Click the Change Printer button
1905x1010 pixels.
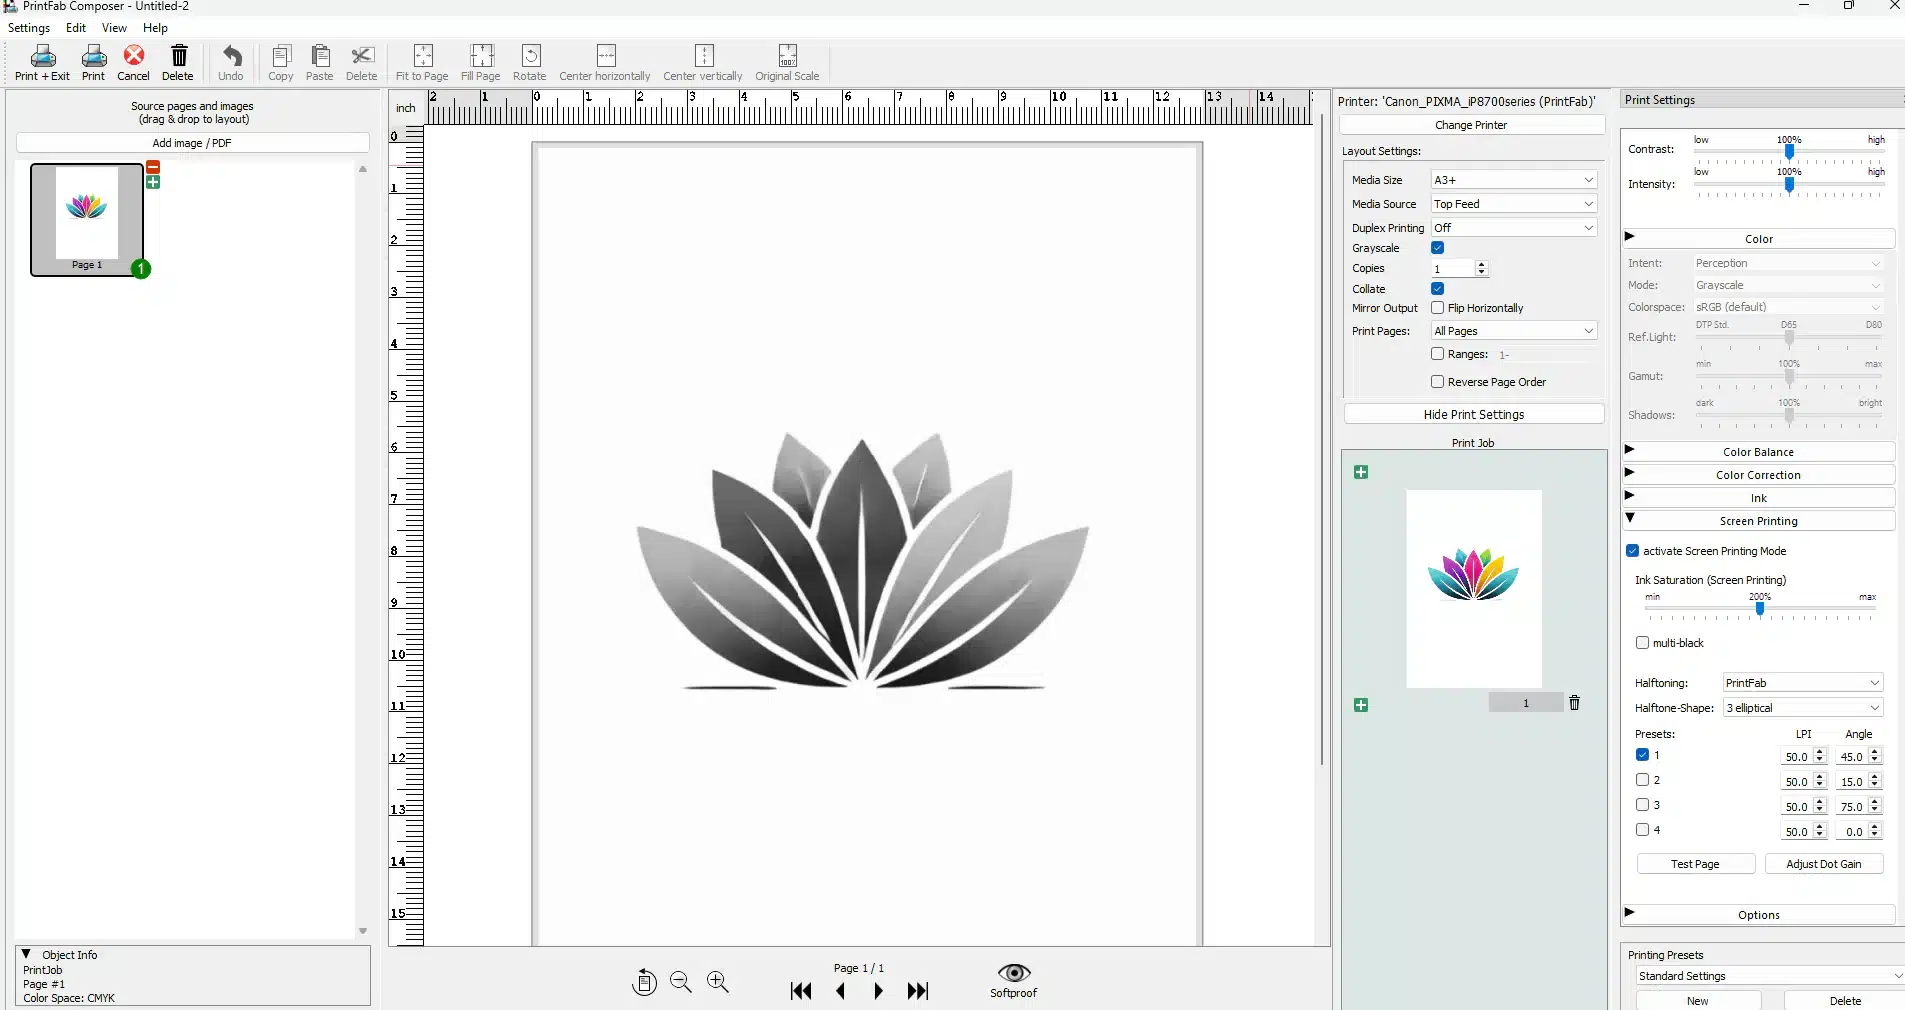[x=1471, y=125]
